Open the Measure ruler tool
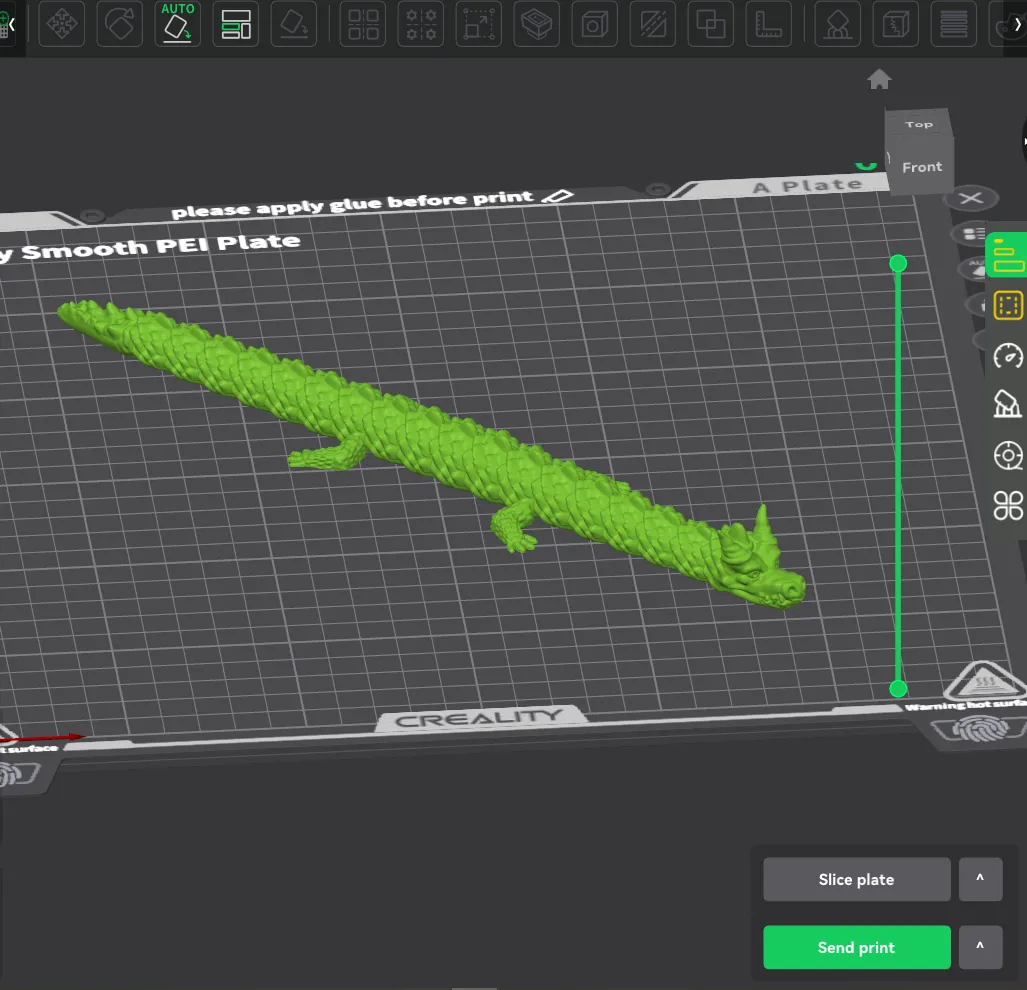This screenshot has height=990, width=1027. (x=770, y=25)
